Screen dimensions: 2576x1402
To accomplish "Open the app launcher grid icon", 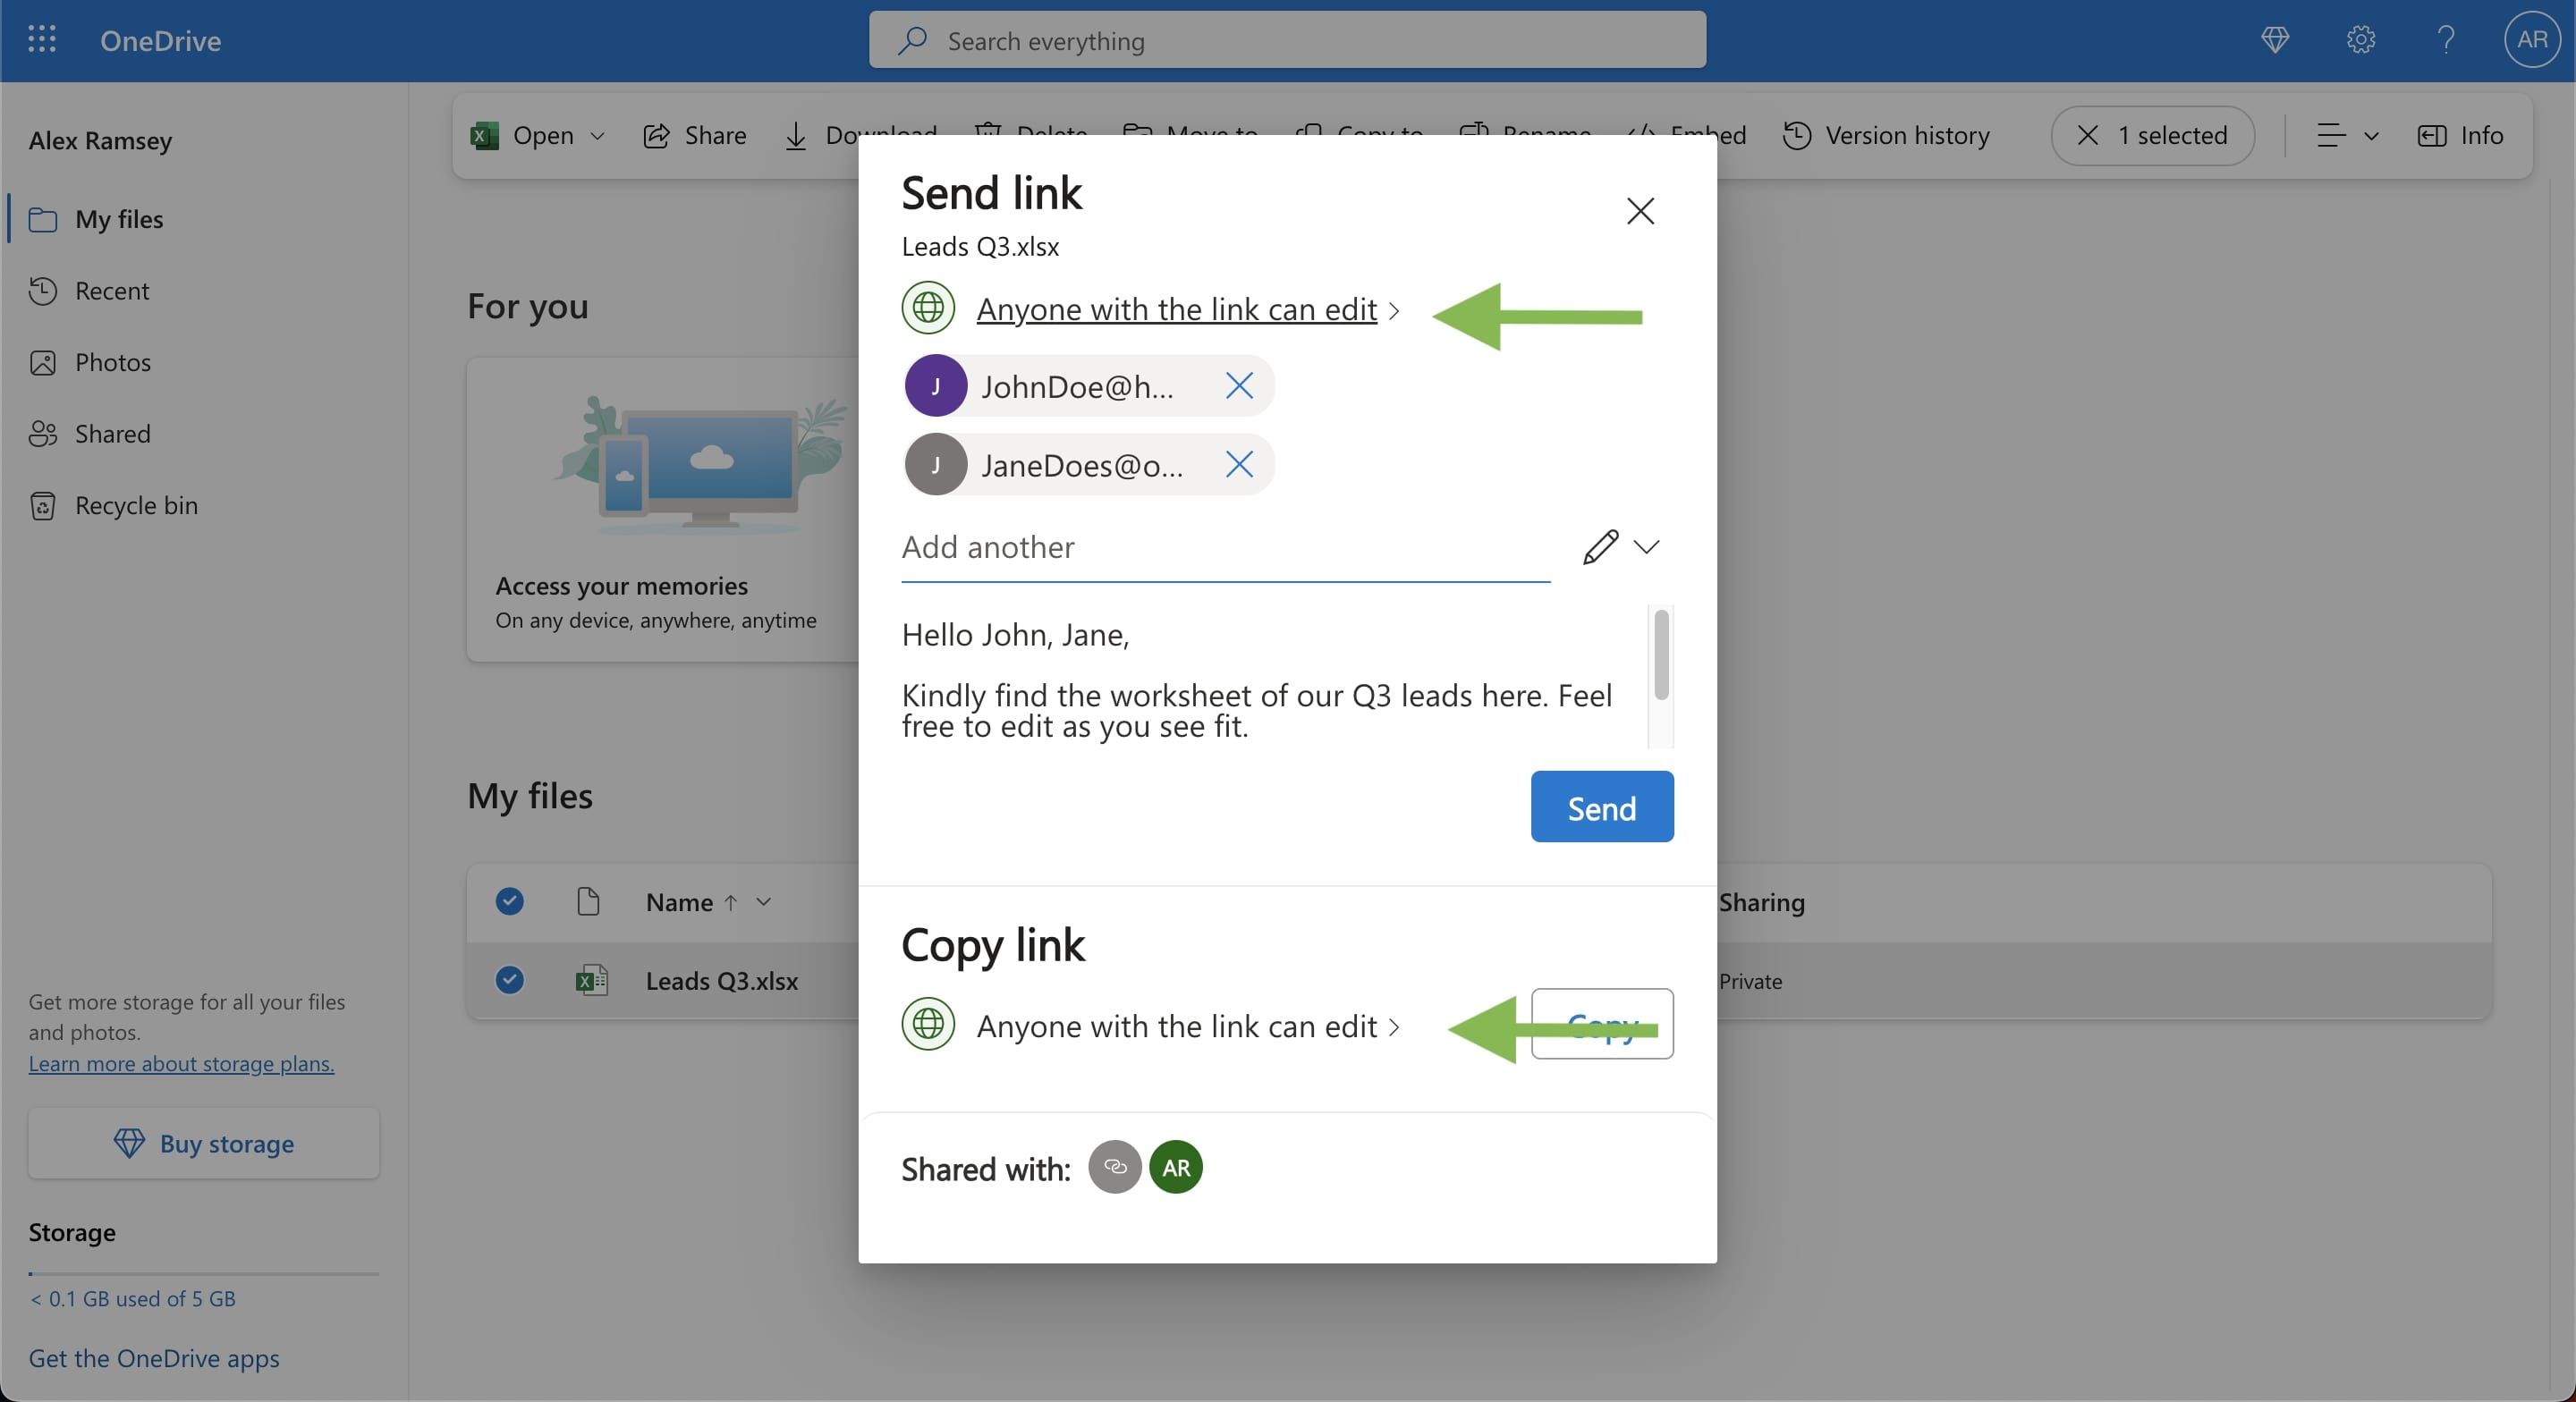I will click(42, 40).
